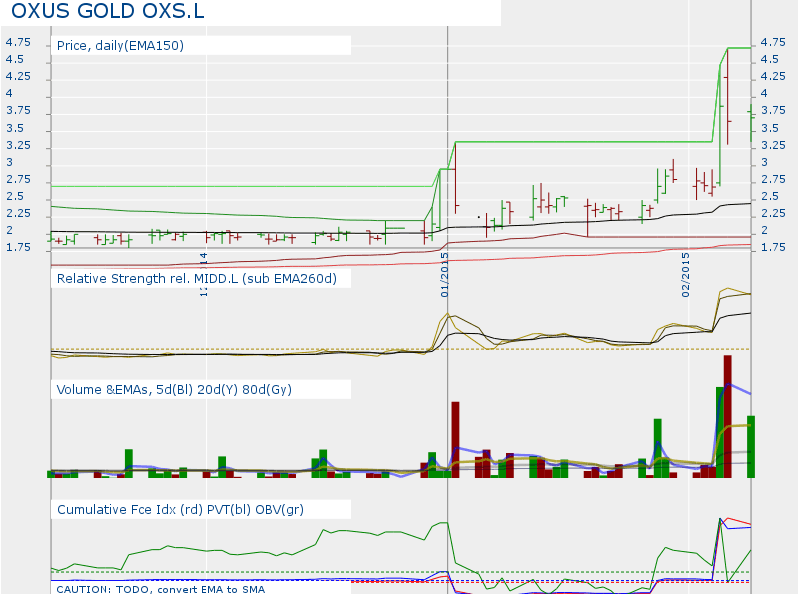Click the Cumulative Fce Idx PVT OBV label

[x=180, y=510]
